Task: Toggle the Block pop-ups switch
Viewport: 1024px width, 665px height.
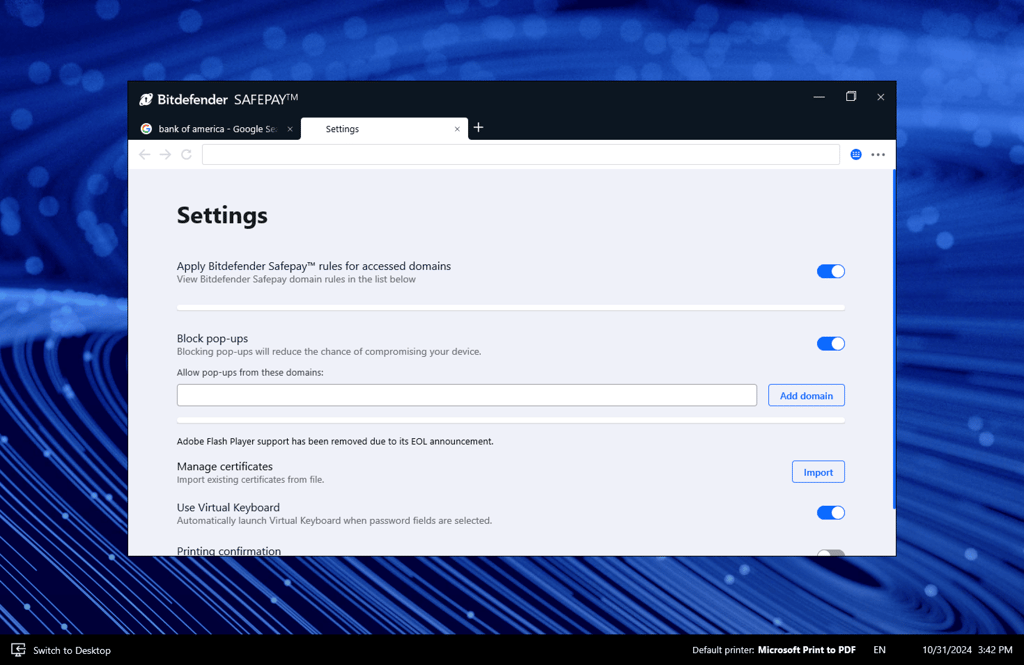Action: pyautogui.click(x=831, y=344)
